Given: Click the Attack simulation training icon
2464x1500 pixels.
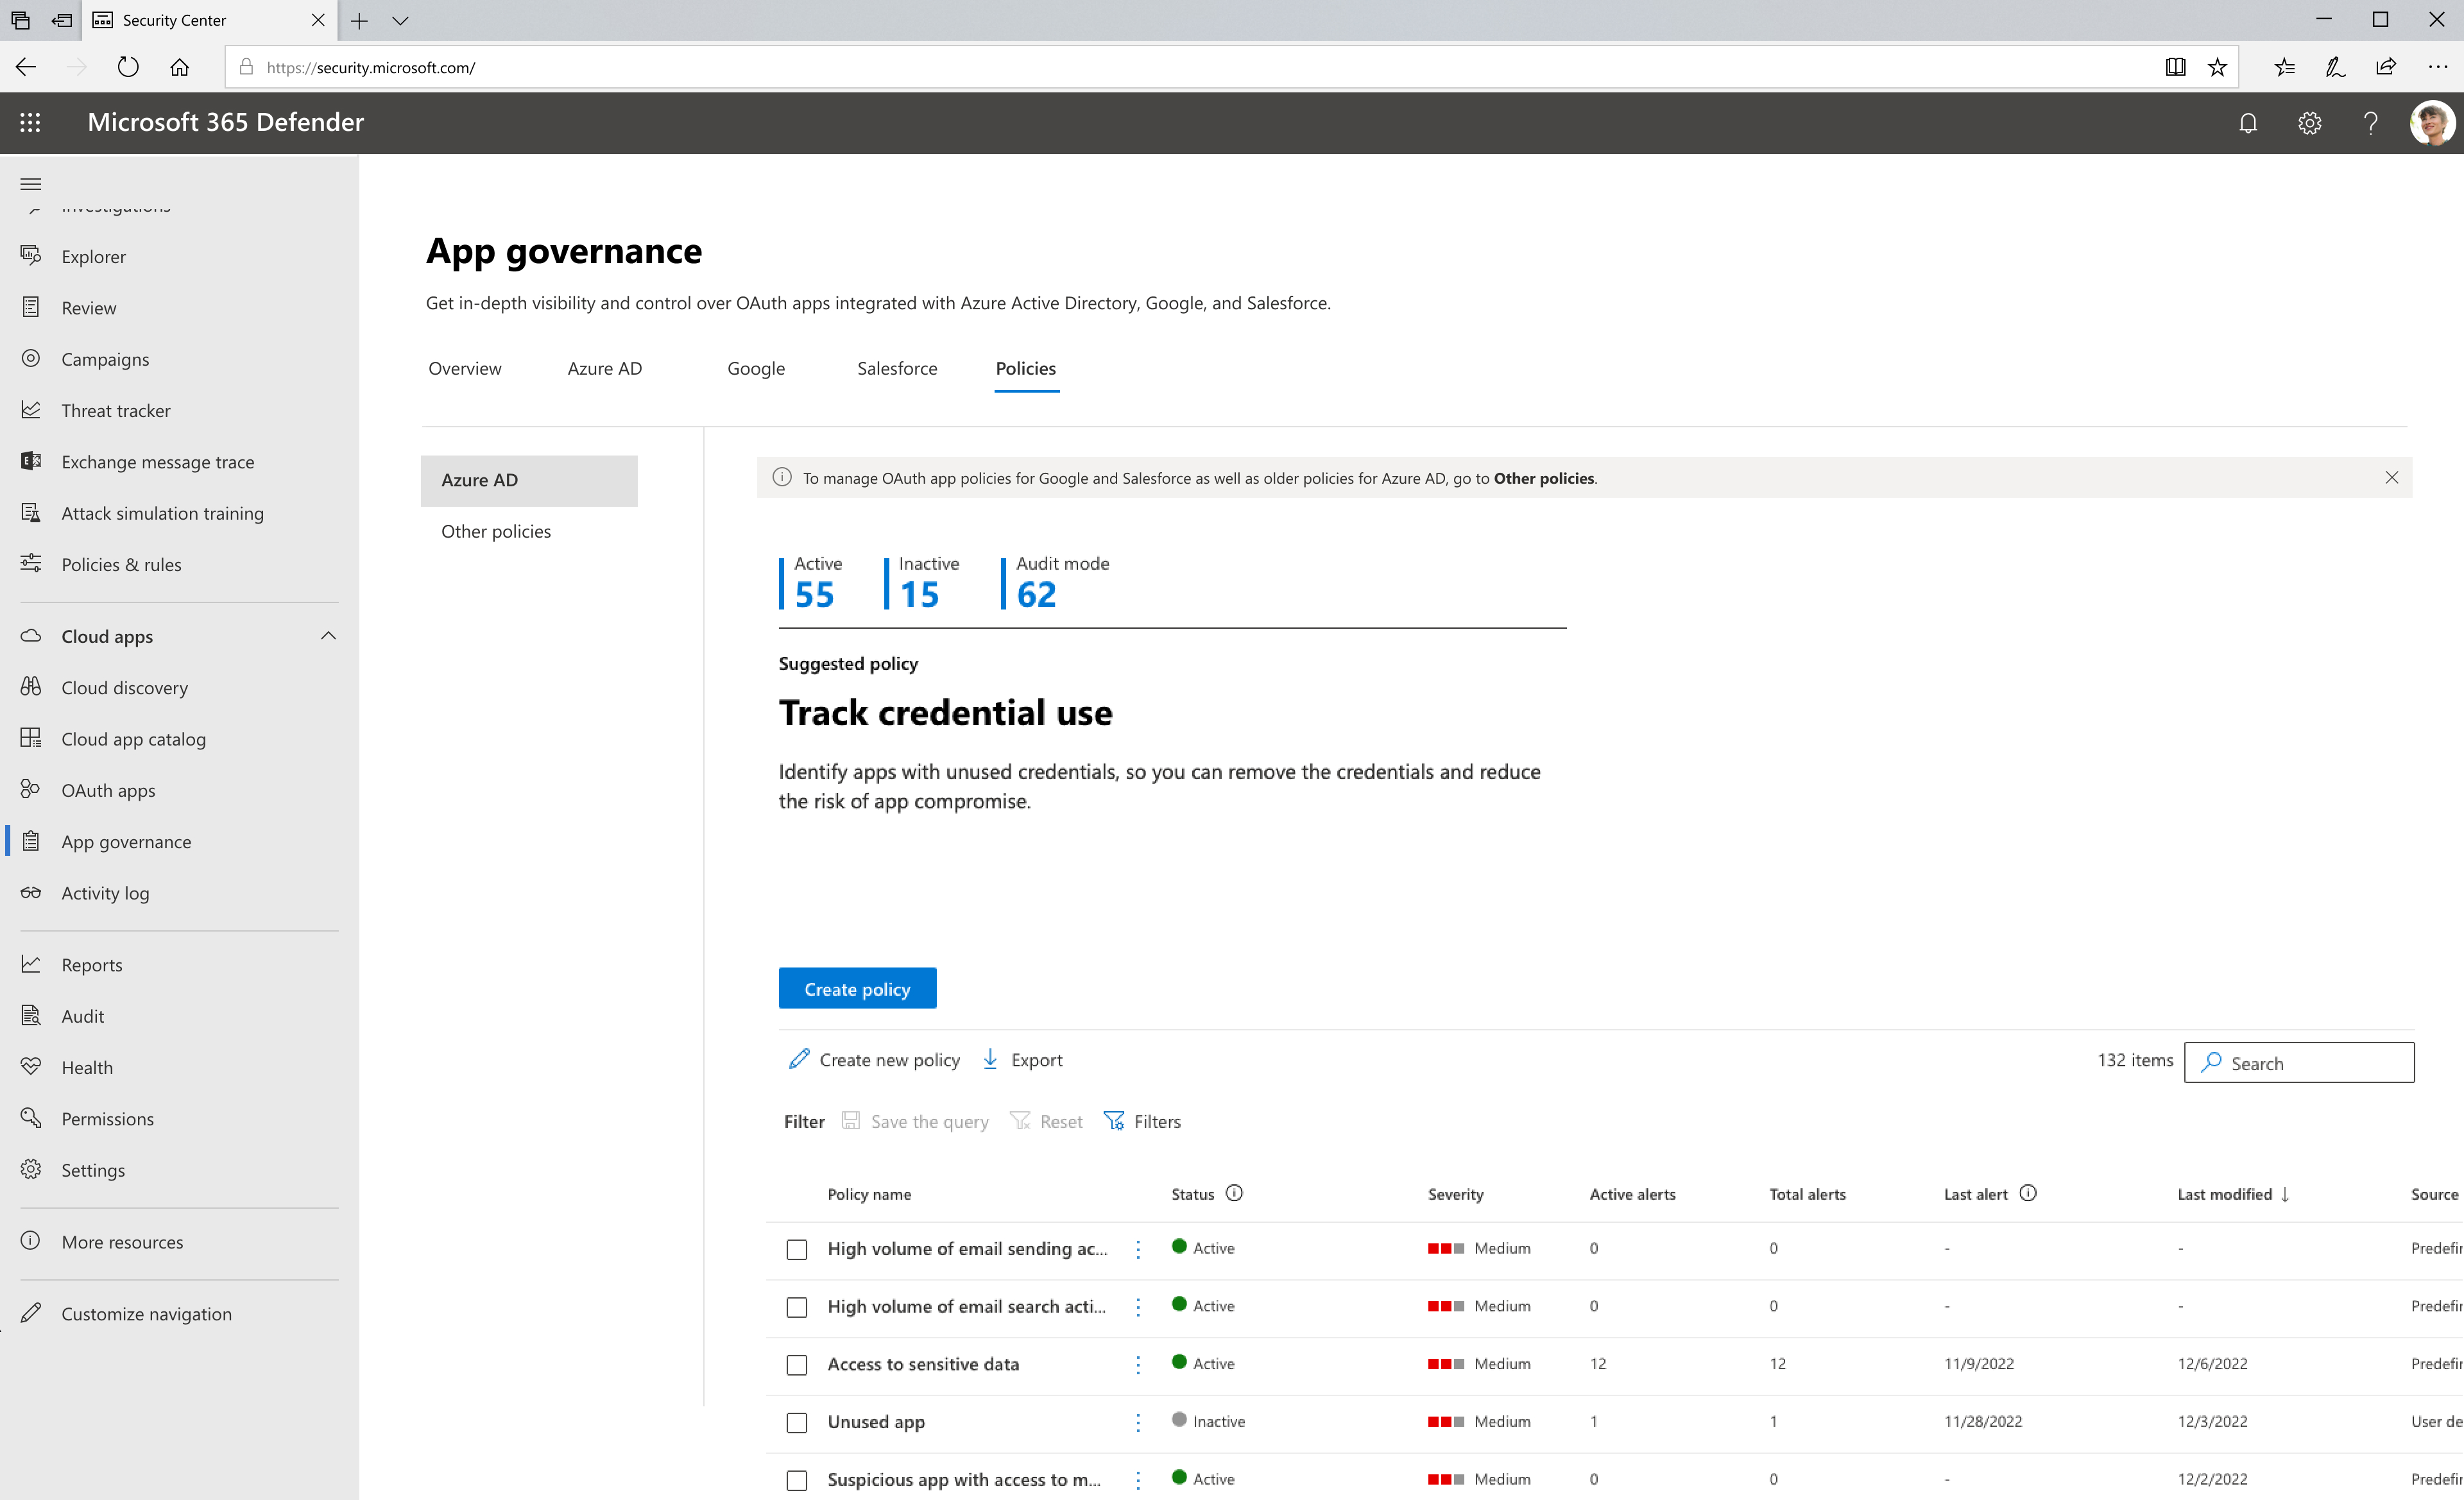Looking at the screenshot, I should [31, 513].
